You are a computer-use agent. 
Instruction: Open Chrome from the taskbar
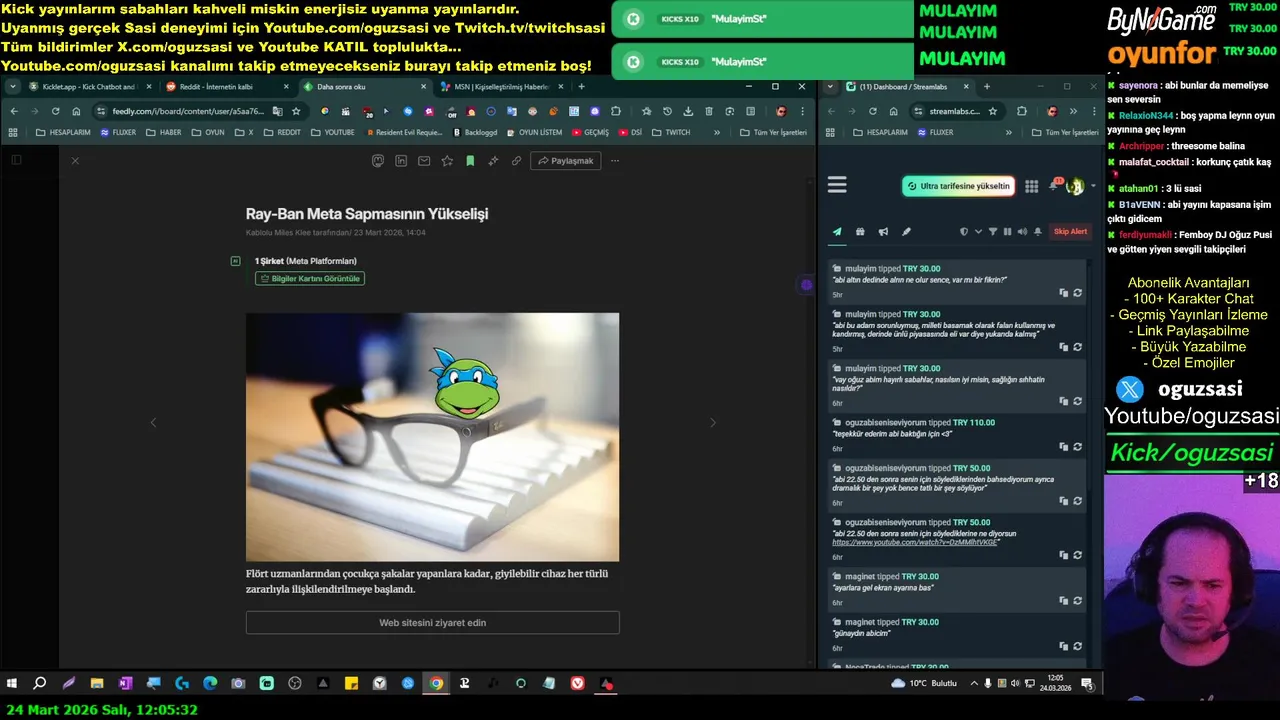(x=436, y=684)
